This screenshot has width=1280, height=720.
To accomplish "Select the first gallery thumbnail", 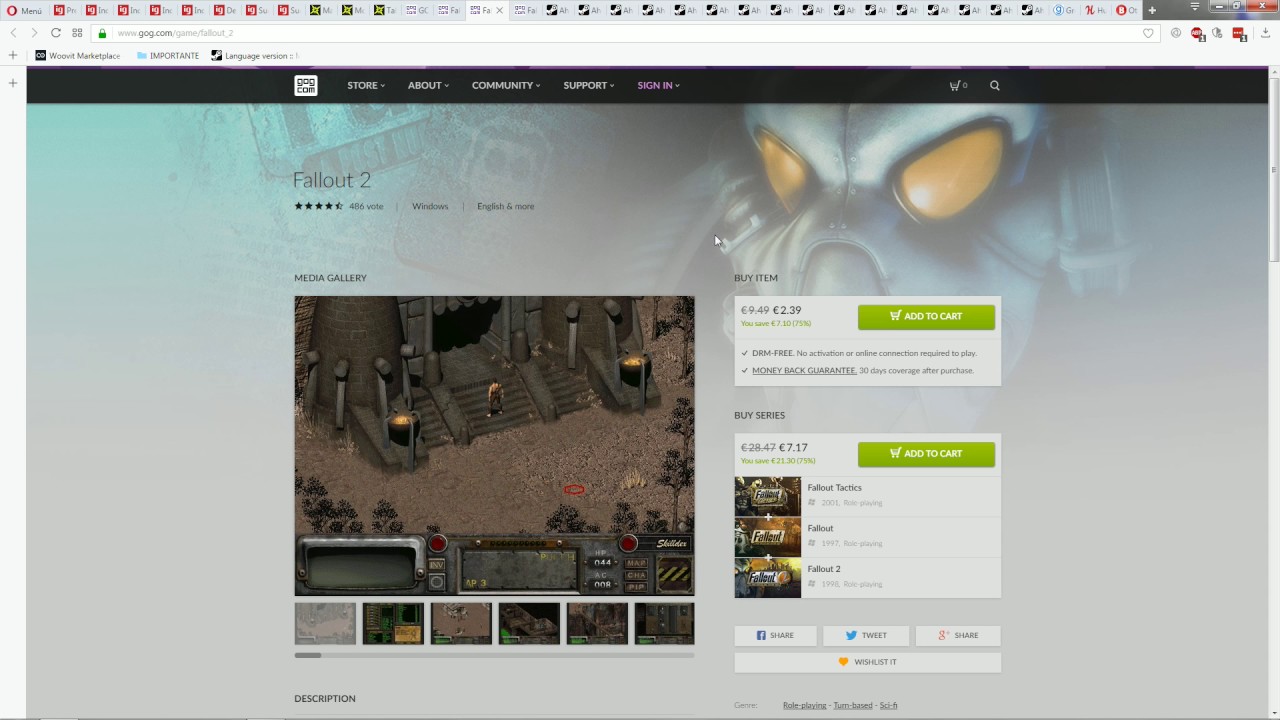I will [x=325, y=623].
